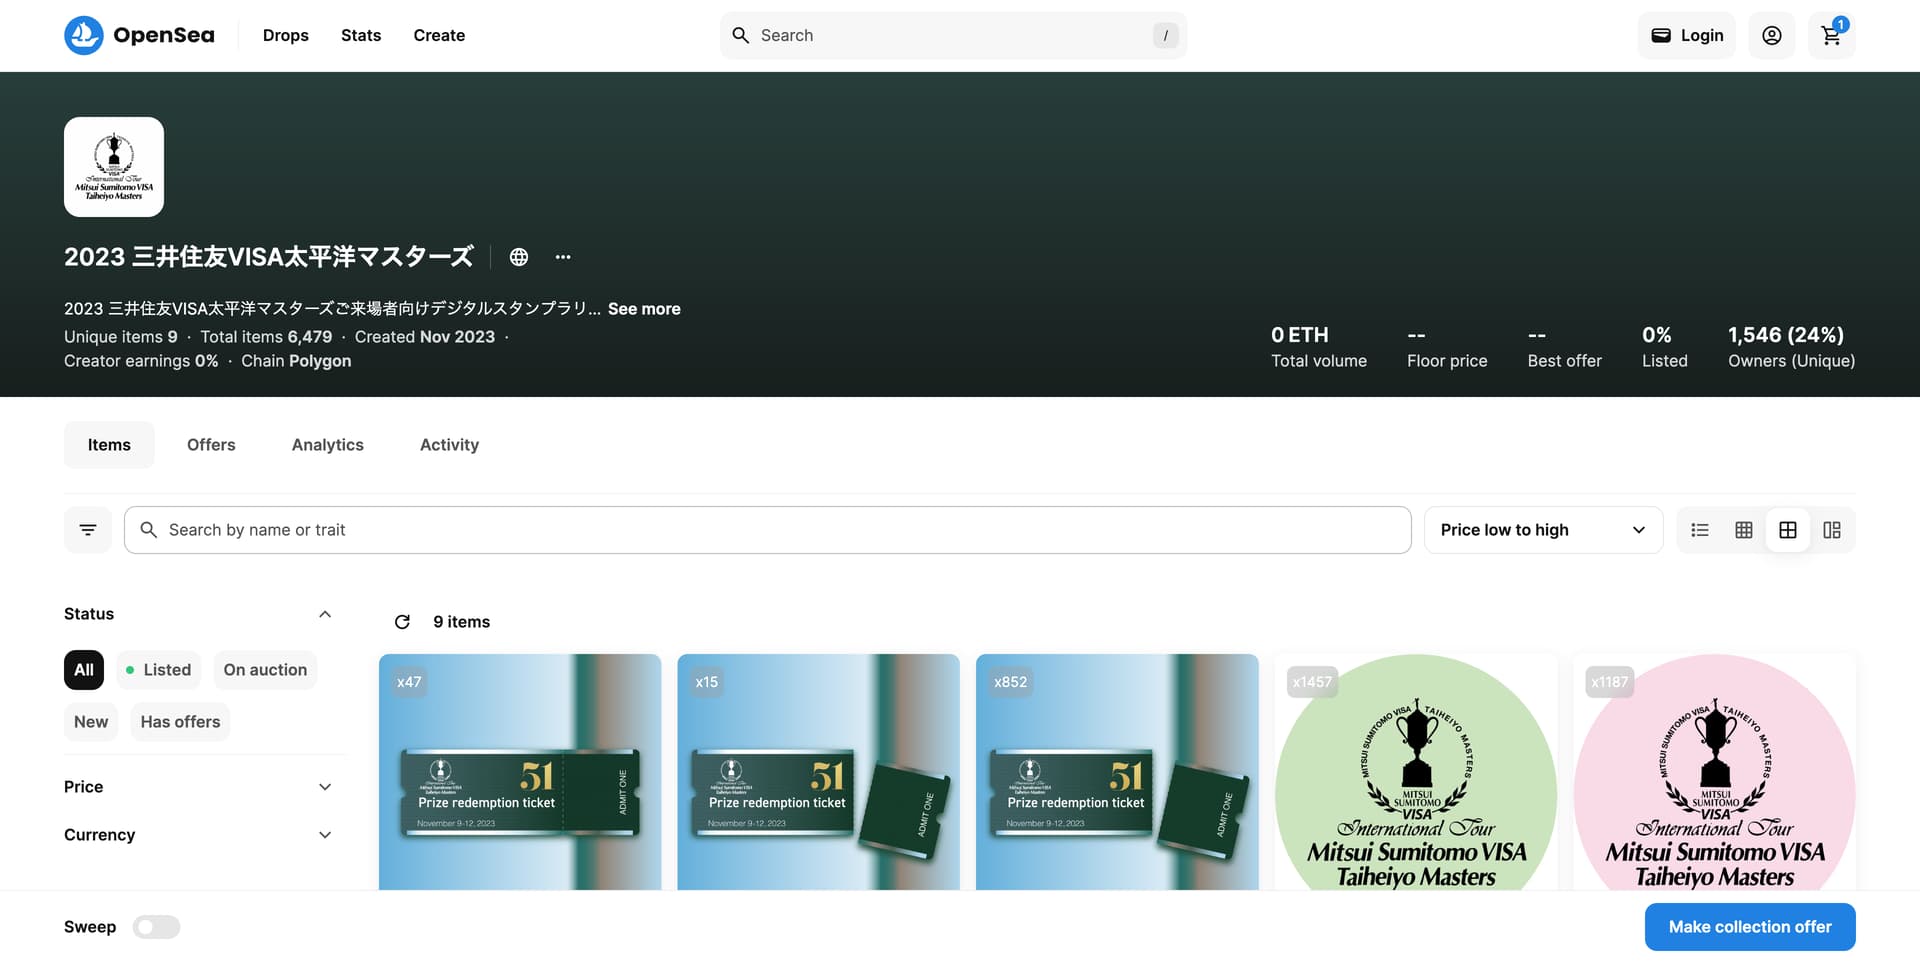Open the collection website globe icon

click(x=519, y=257)
